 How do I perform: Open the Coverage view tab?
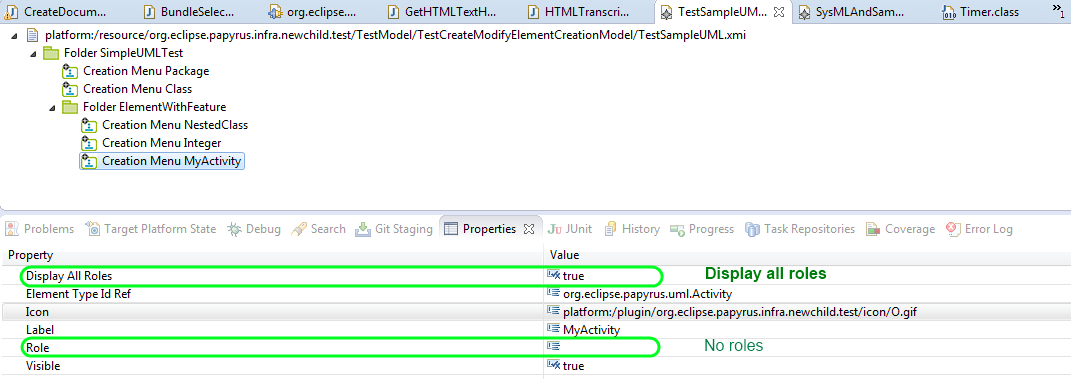[x=901, y=229]
